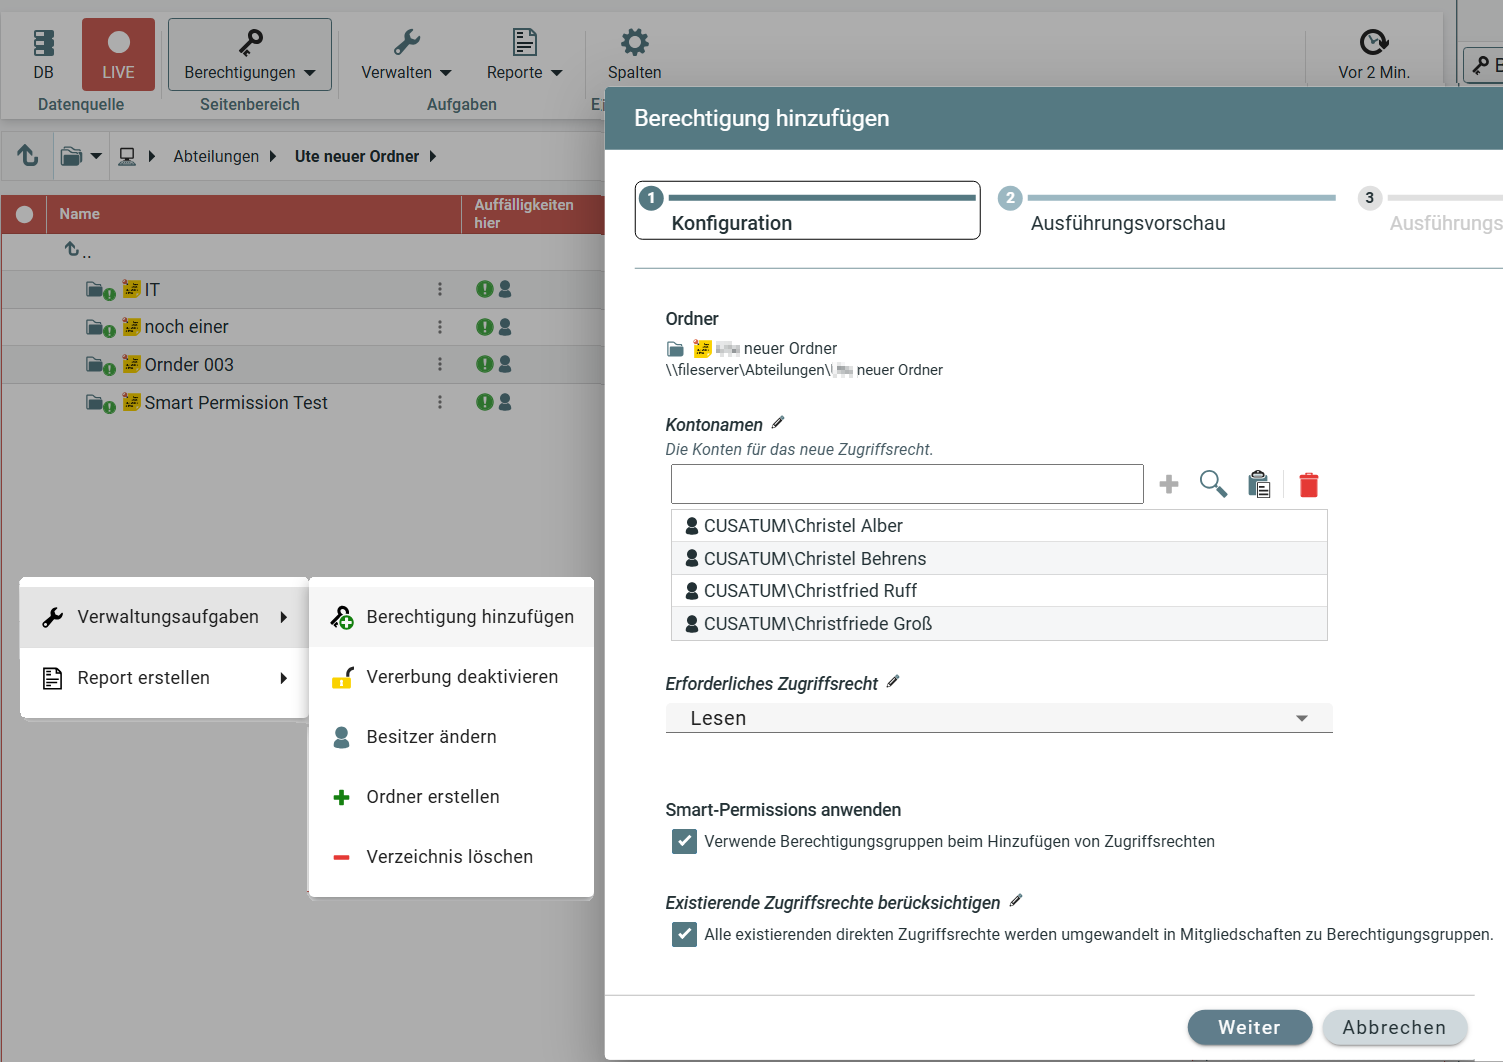Click the Abbrechen button
The height and width of the screenshot is (1062, 1503).
(x=1394, y=1027)
